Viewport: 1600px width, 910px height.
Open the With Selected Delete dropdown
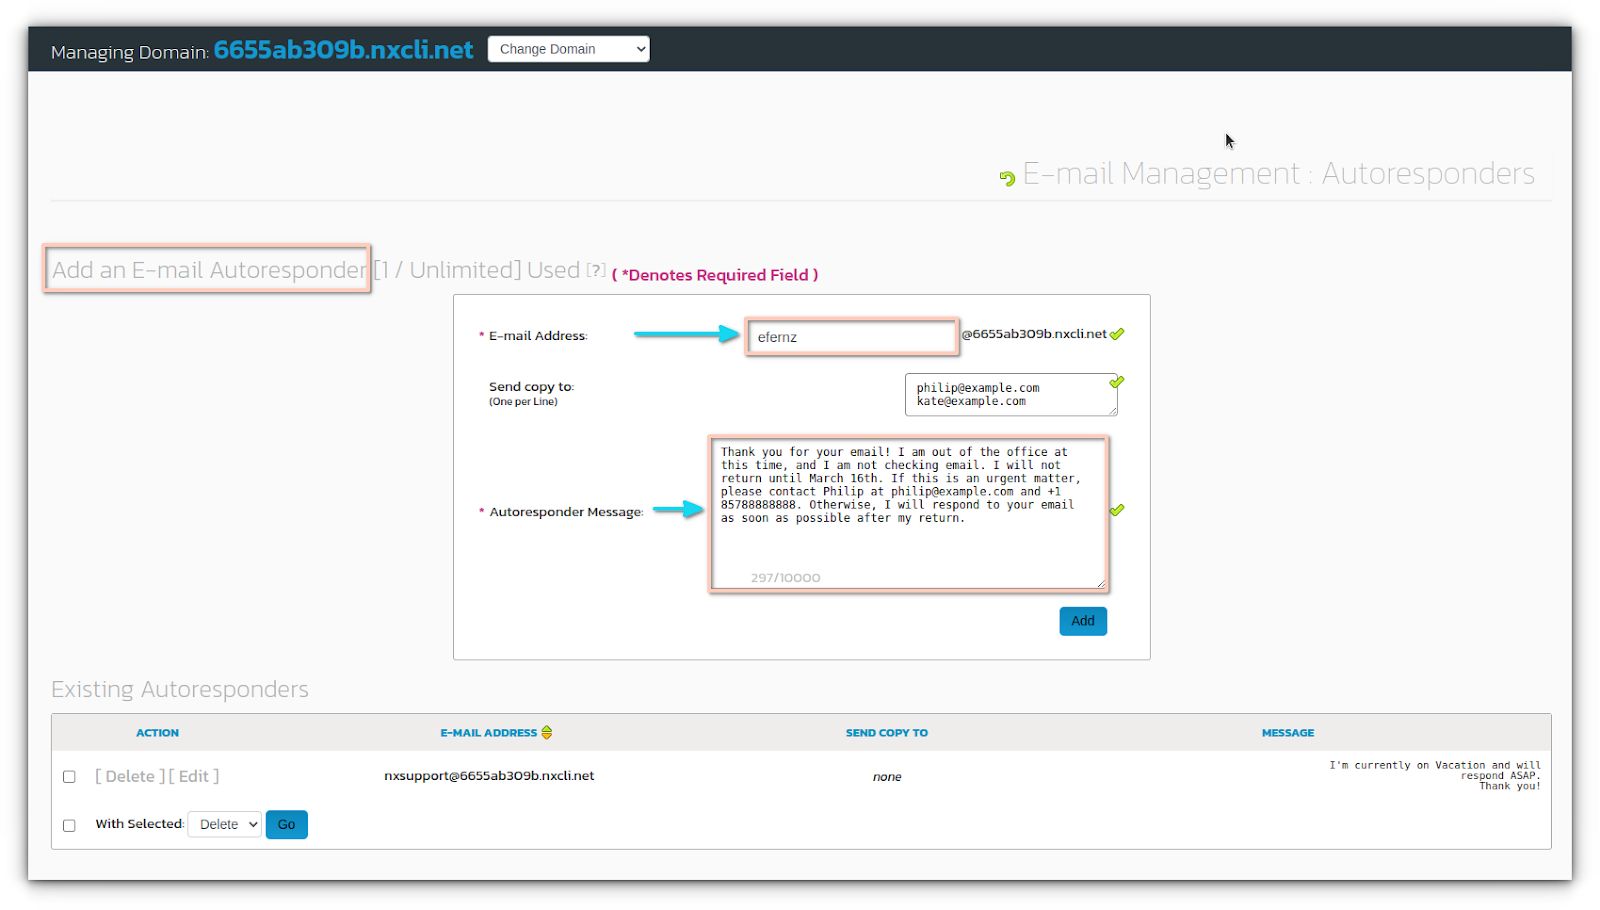click(x=225, y=824)
